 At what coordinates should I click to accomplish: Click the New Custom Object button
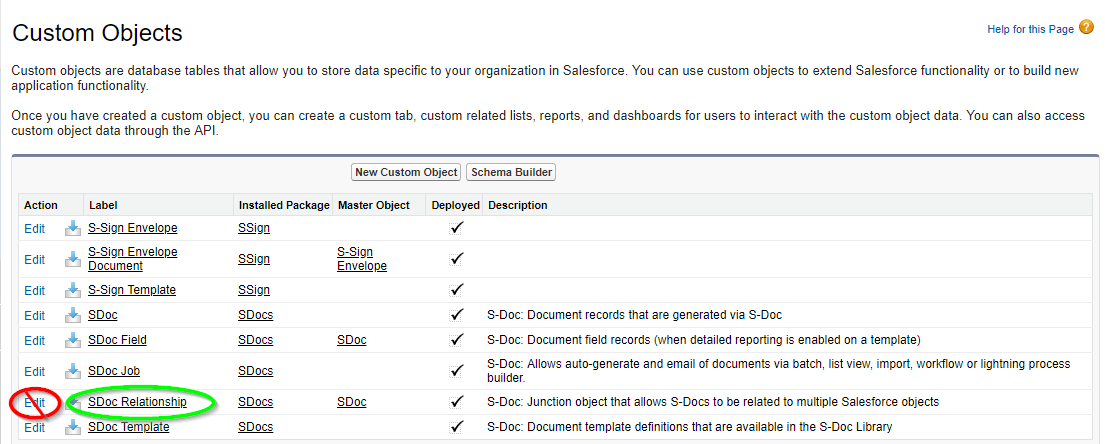[x=406, y=172]
